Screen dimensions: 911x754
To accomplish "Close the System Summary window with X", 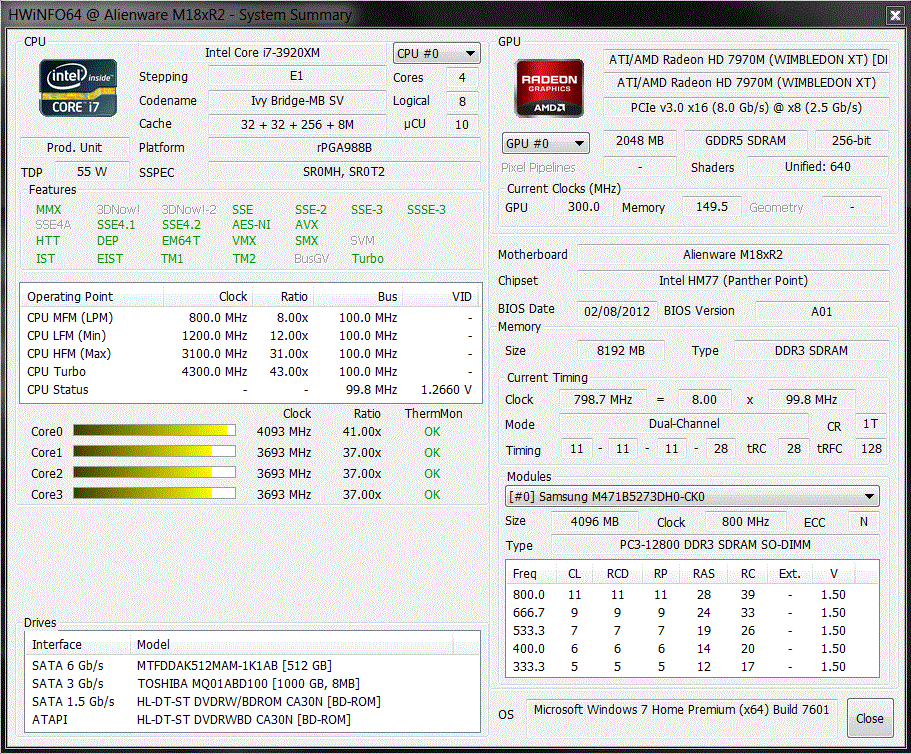I will coord(895,16).
